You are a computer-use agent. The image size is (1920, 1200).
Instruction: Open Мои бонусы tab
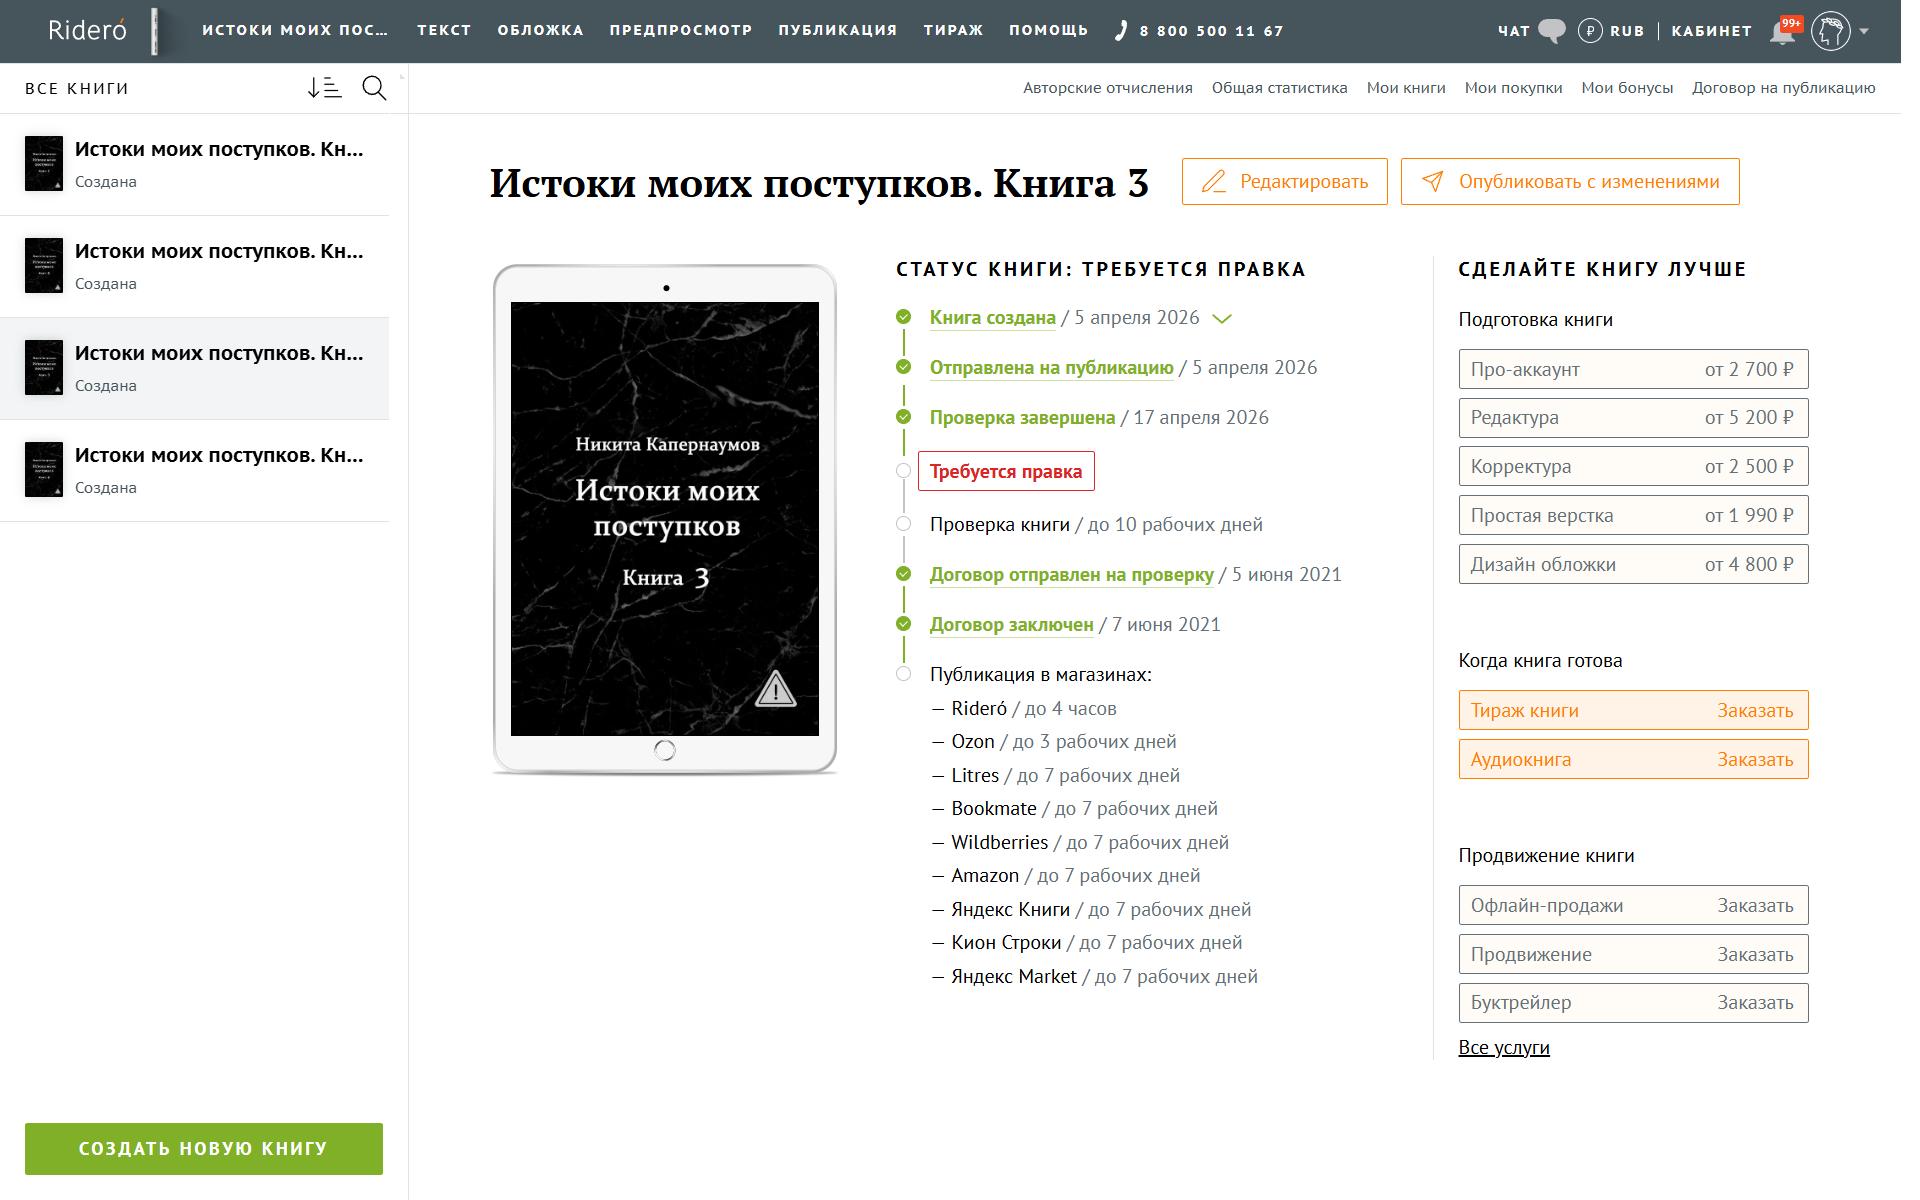pyautogui.click(x=1627, y=88)
